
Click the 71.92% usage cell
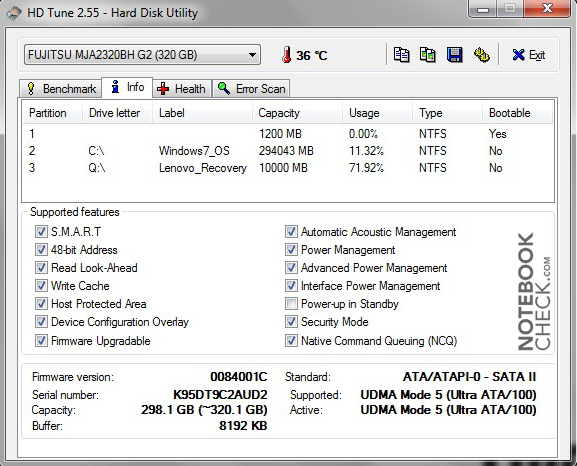[x=366, y=168]
